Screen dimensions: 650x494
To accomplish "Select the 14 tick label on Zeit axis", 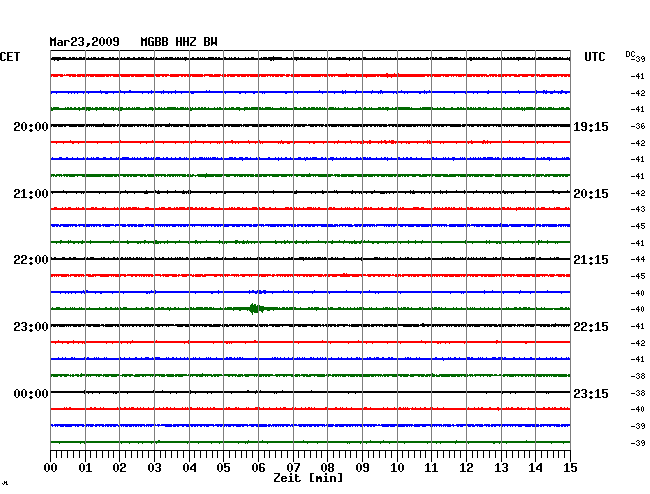I will click(535, 467).
